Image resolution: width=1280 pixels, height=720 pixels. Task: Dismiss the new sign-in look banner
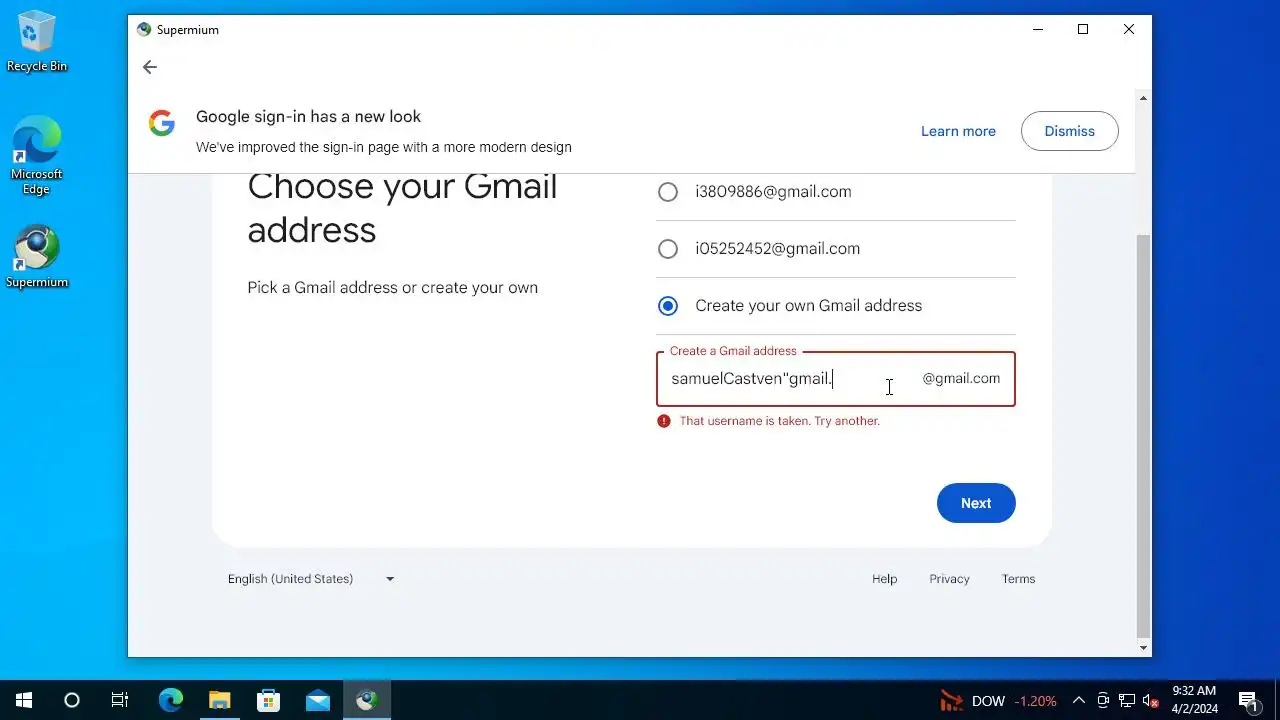[x=1069, y=131]
